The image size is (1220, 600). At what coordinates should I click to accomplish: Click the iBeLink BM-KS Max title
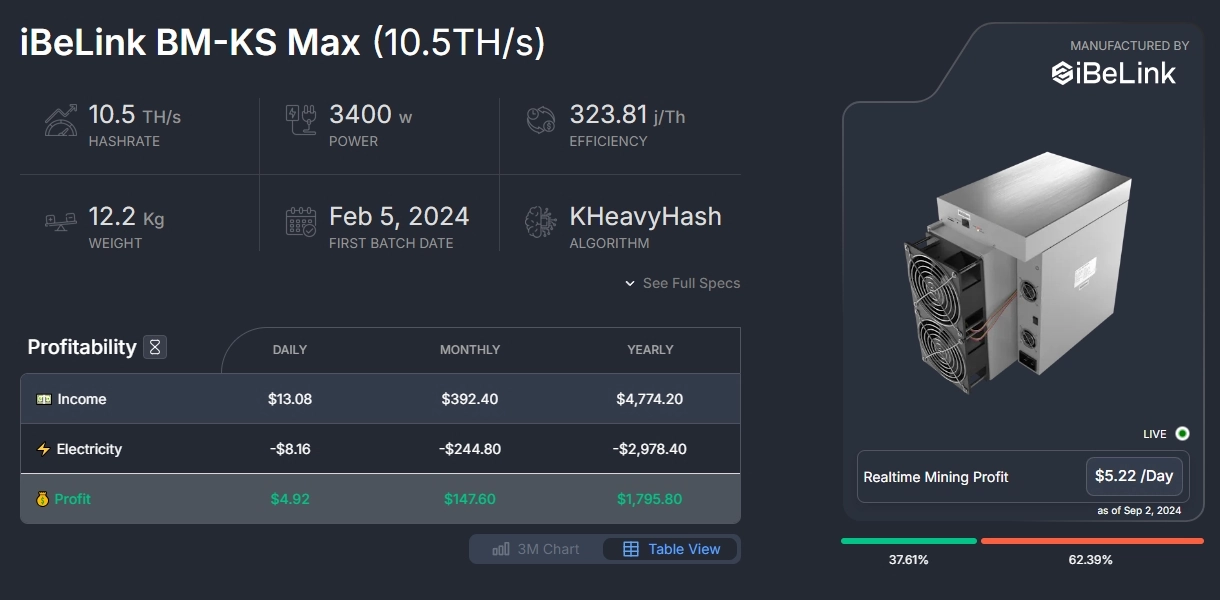(x=190, y=45)
